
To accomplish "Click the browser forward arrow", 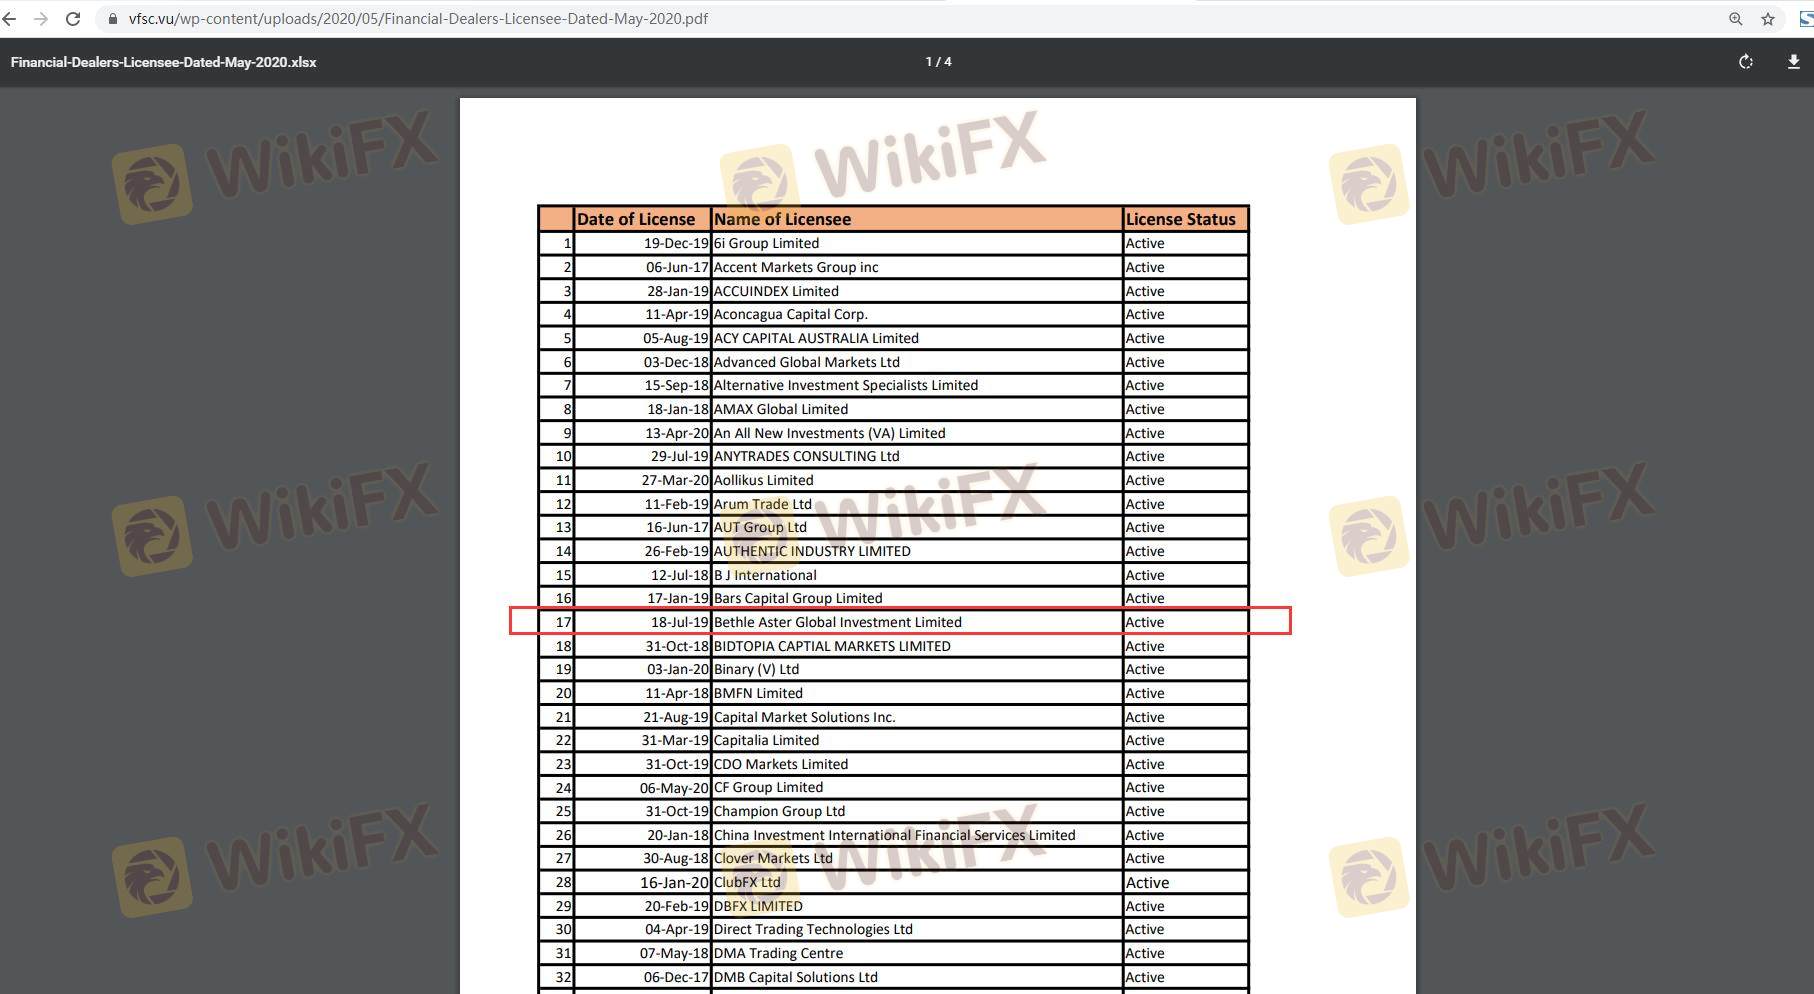I will coord(41,19).
